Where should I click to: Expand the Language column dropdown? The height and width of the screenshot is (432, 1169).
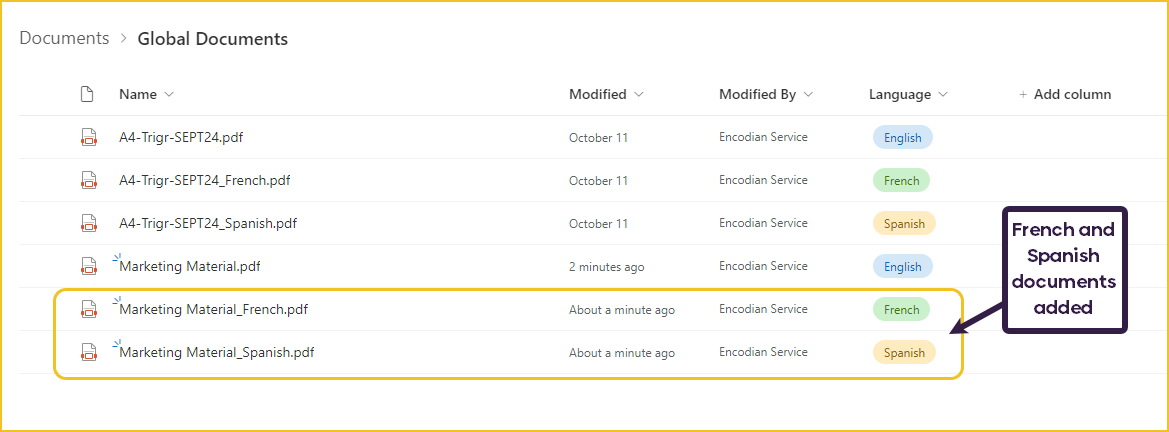coord(943,95)
